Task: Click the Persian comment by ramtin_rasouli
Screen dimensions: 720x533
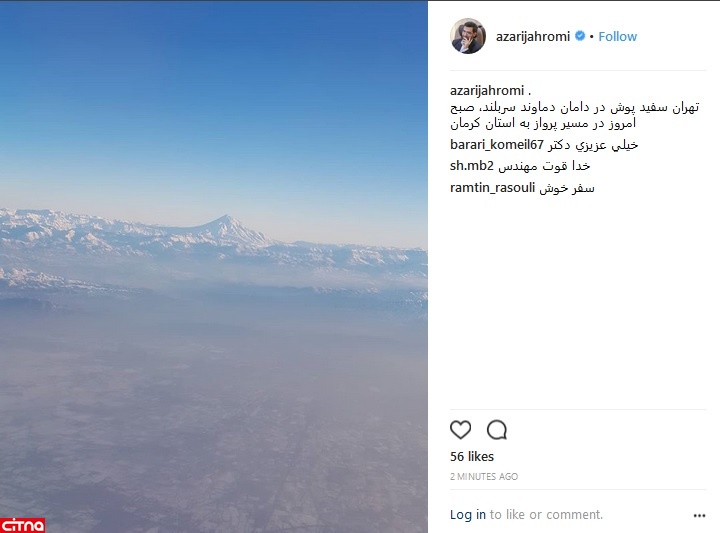Action: click(x=567, y=188)
